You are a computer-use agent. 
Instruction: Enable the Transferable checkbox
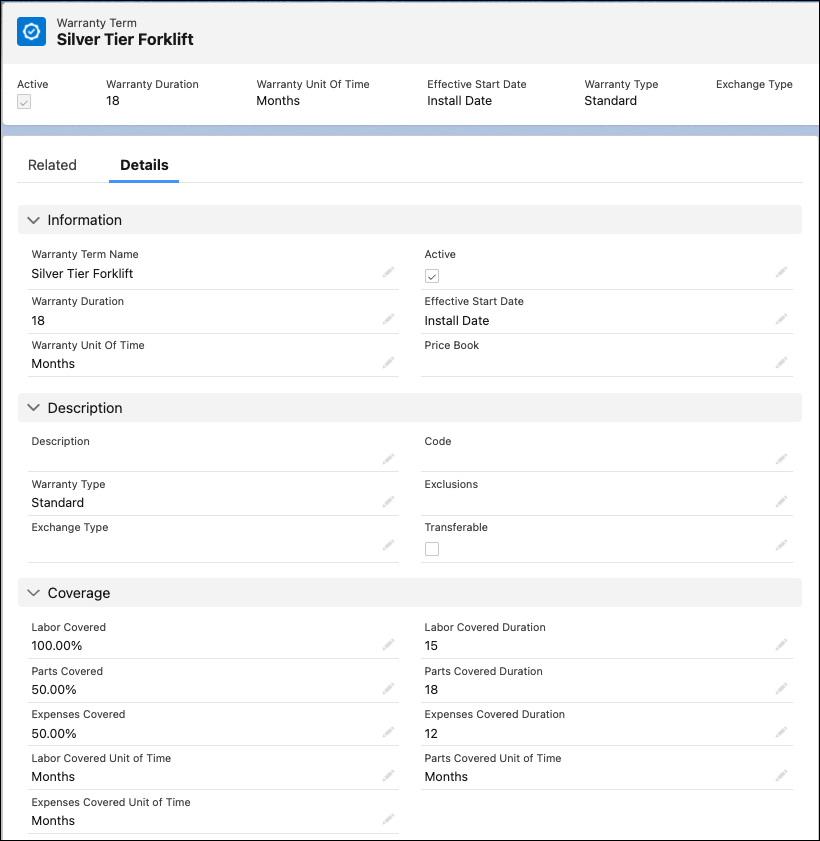point(432,549)
